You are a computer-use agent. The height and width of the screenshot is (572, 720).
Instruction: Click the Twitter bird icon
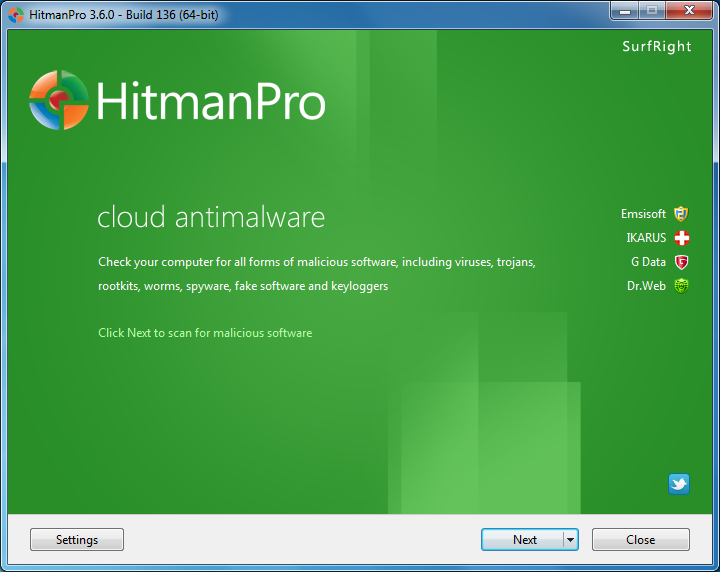point(679,484)
